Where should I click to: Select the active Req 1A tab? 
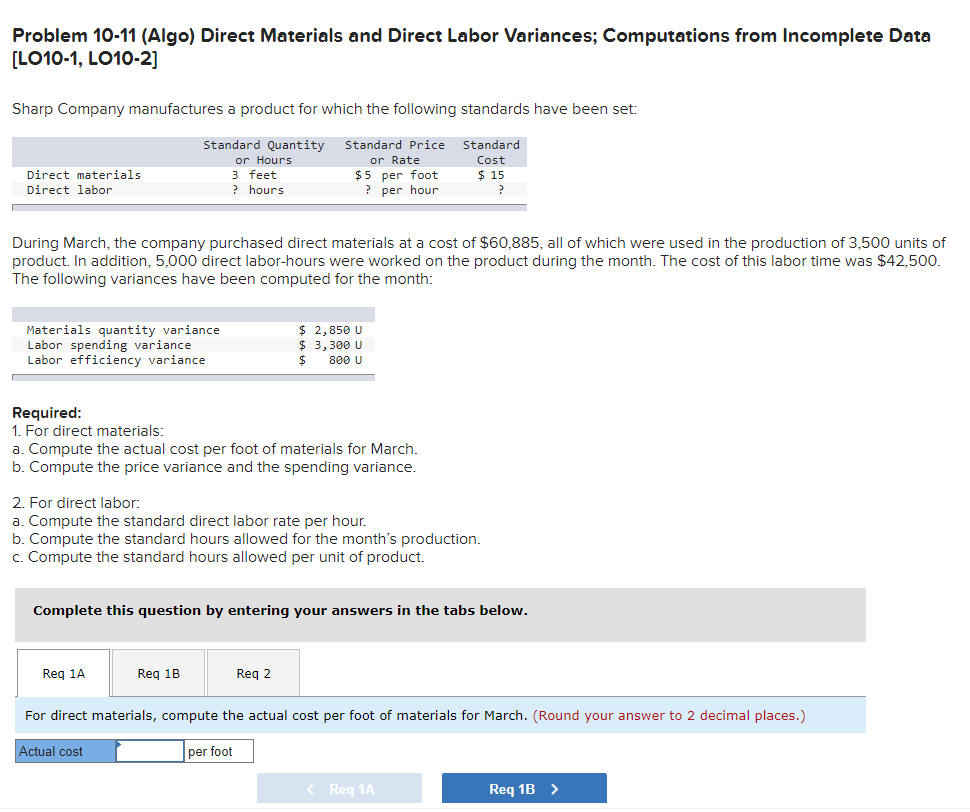click(62, 673)
